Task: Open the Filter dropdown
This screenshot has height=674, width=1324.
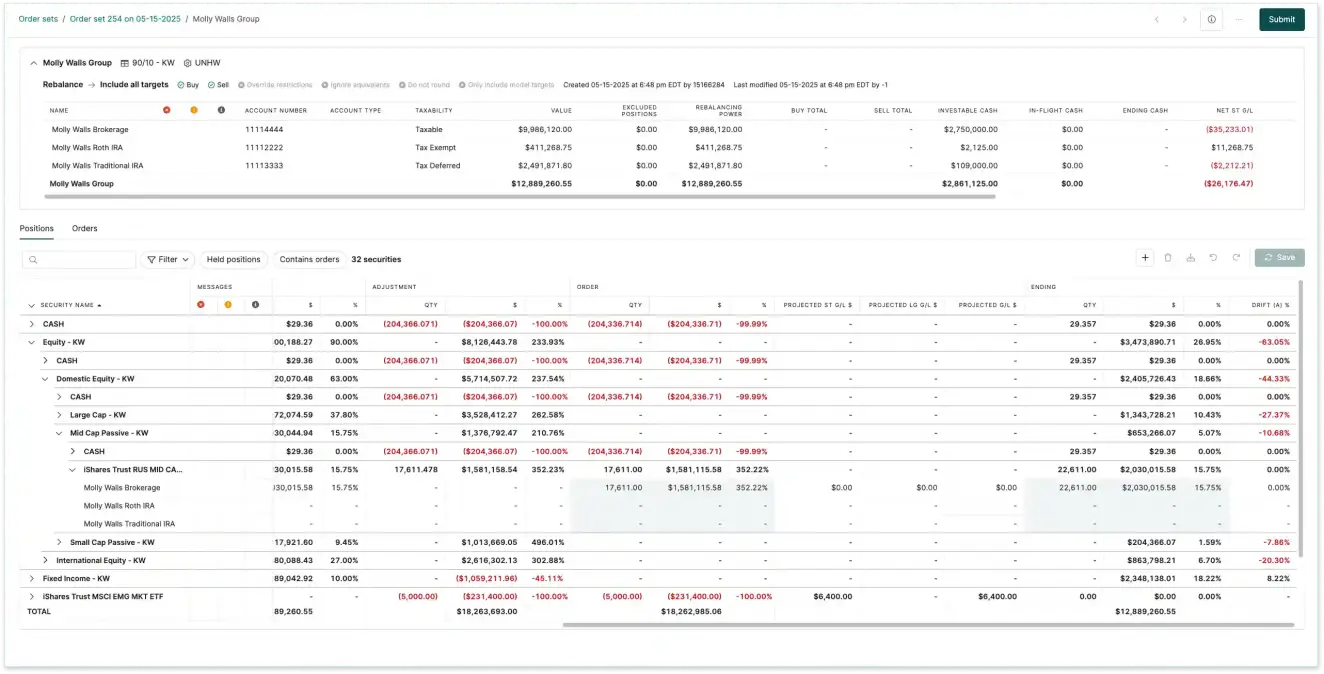Action: (167, 259)
